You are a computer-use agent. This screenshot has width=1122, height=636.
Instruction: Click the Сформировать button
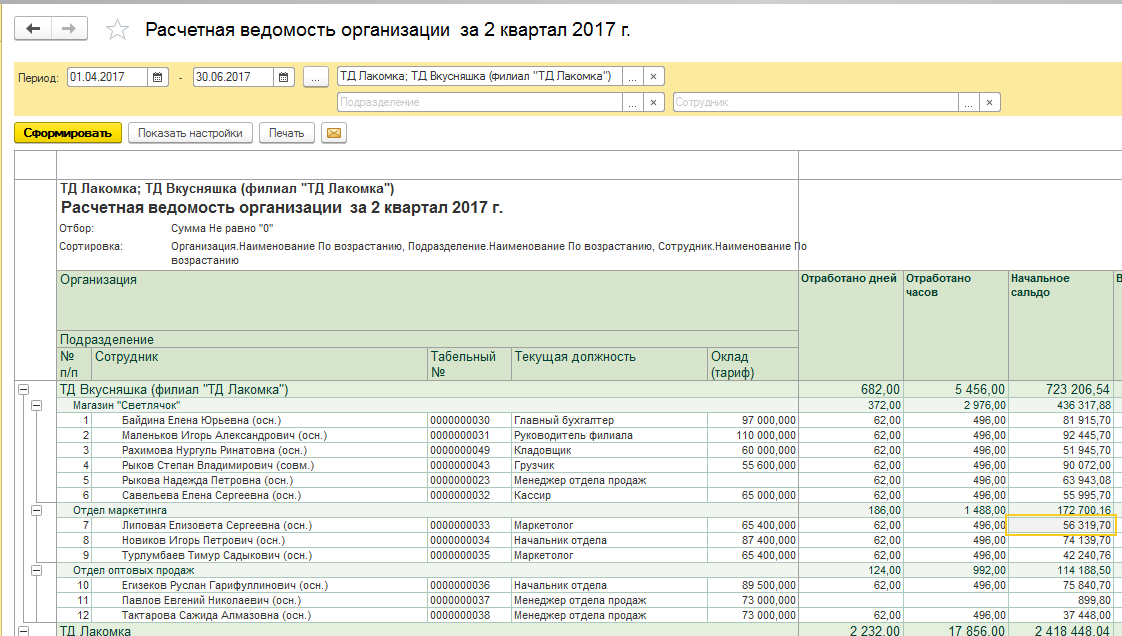[x=68, y=133]
